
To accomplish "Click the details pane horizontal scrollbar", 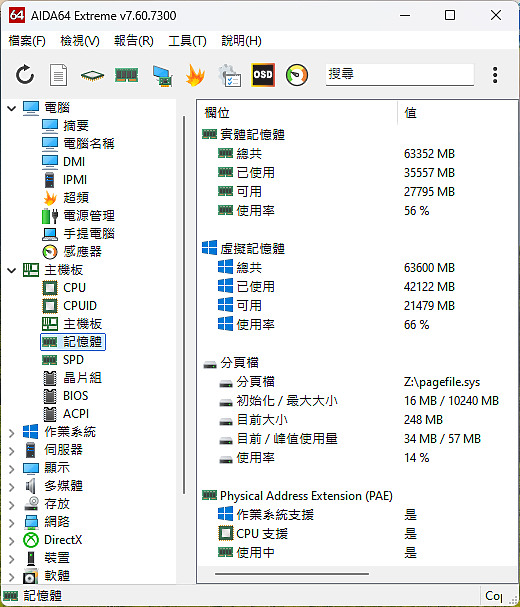I will 292,574.
